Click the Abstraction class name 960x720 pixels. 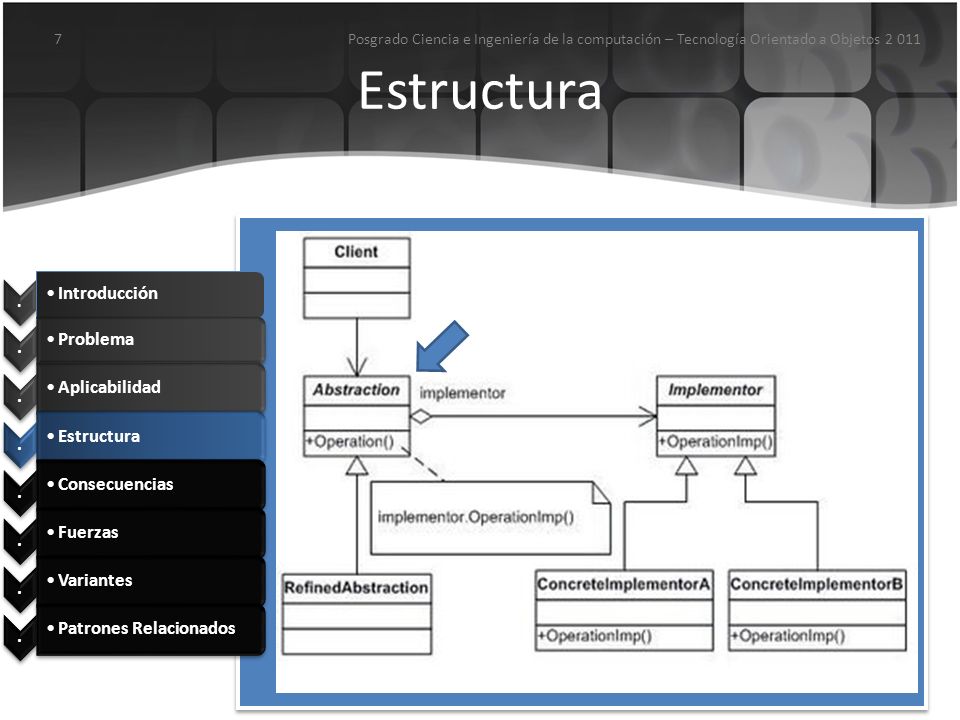[x=356, y=389]
